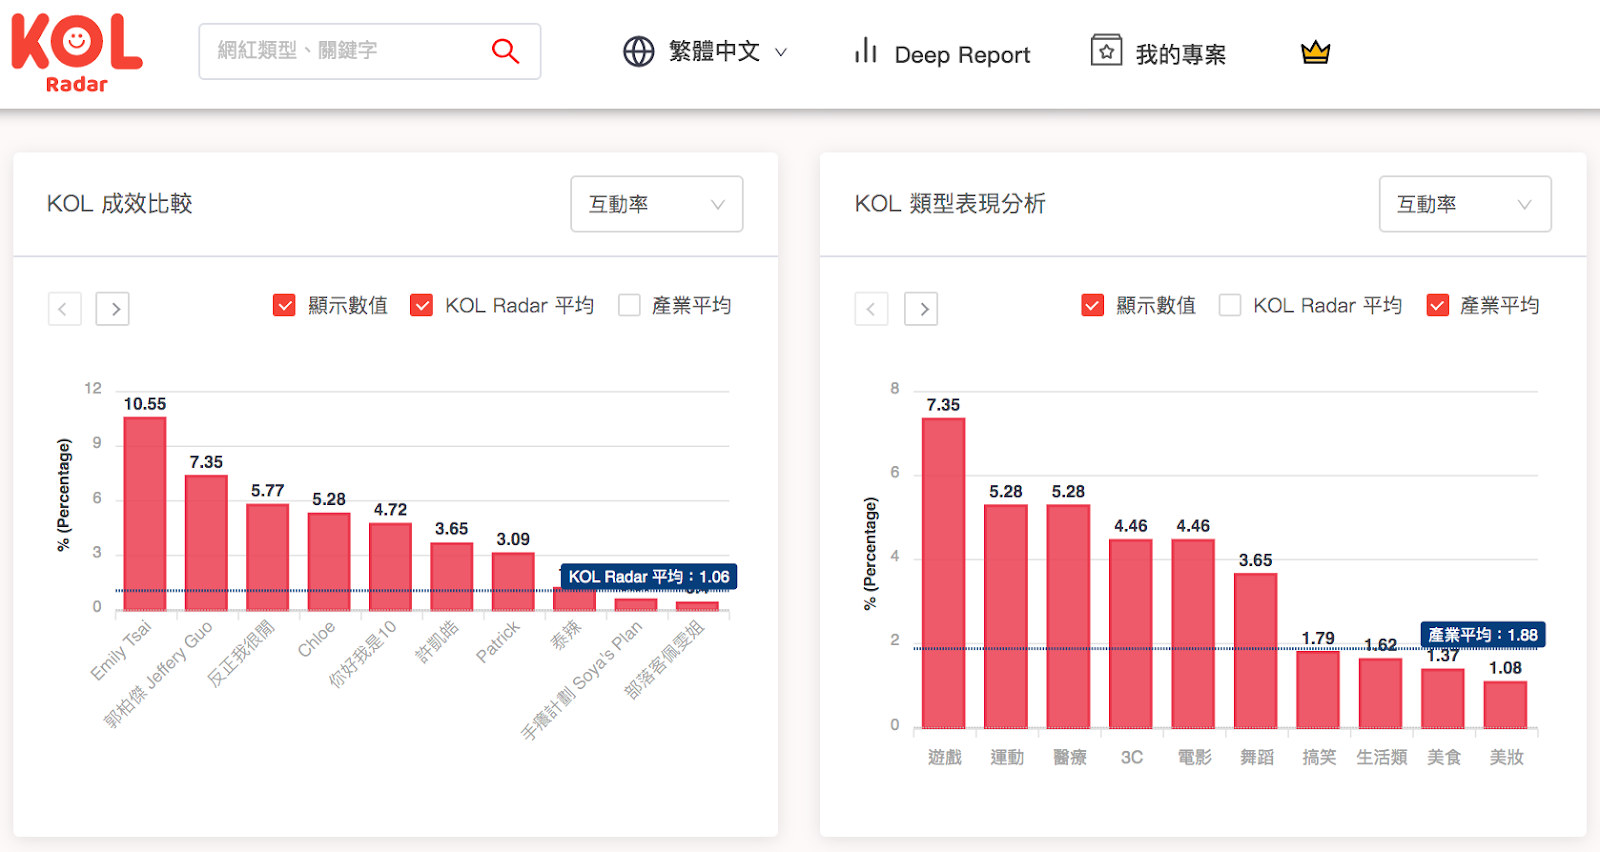Click the 郭柏傑 Jeffery Guo bar showing 7.35

pyautogui.click(x=206, y=543)
